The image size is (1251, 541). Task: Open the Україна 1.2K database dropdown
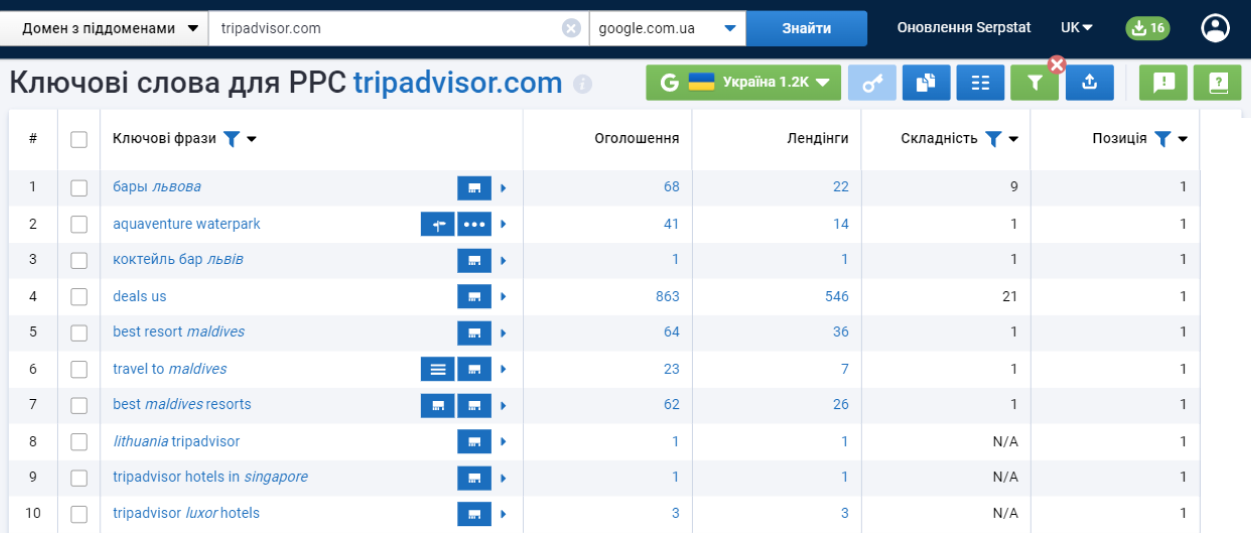tap(744, 83)
